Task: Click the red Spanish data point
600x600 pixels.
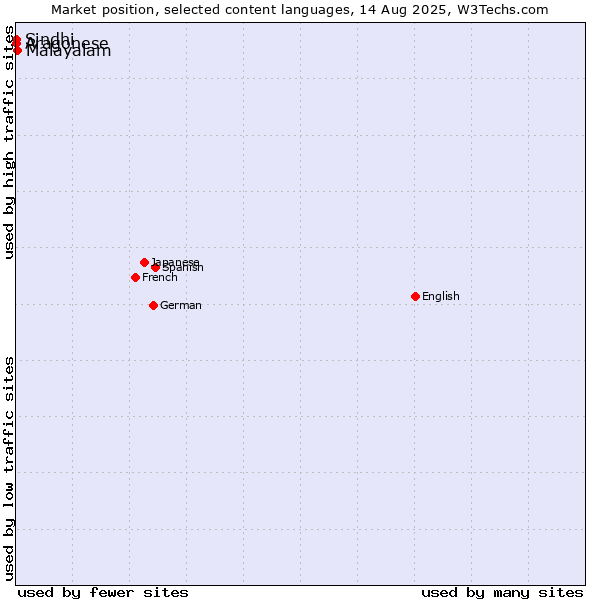Action: [155, 267]
